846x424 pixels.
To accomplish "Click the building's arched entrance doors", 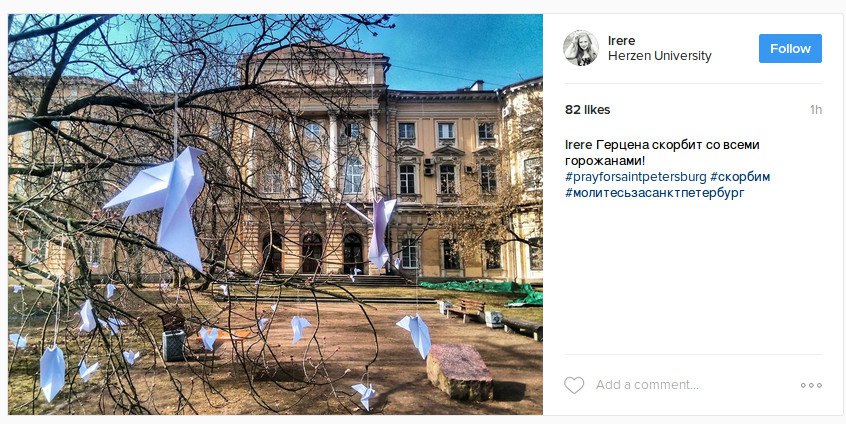I will (312, 252).
